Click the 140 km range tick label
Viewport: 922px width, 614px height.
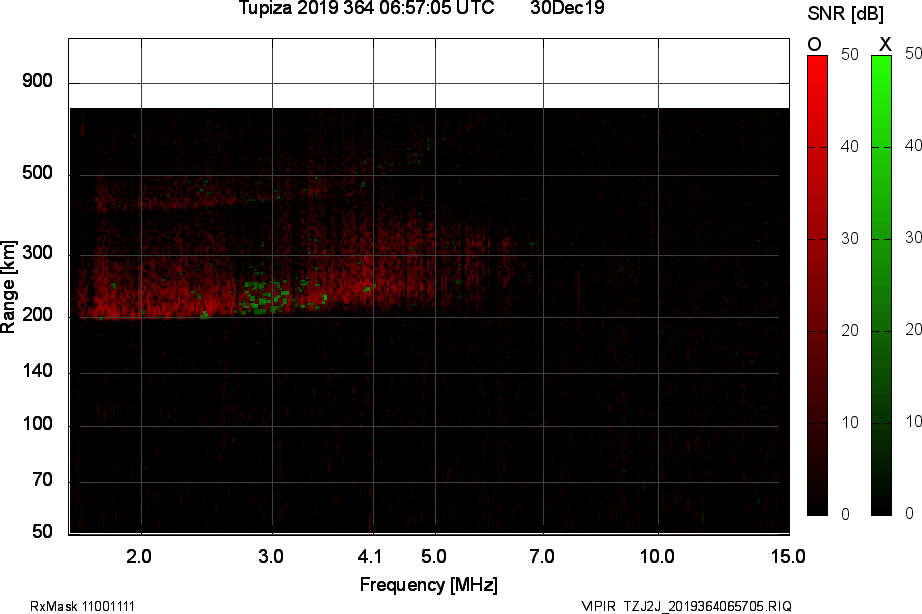(38, 371)
